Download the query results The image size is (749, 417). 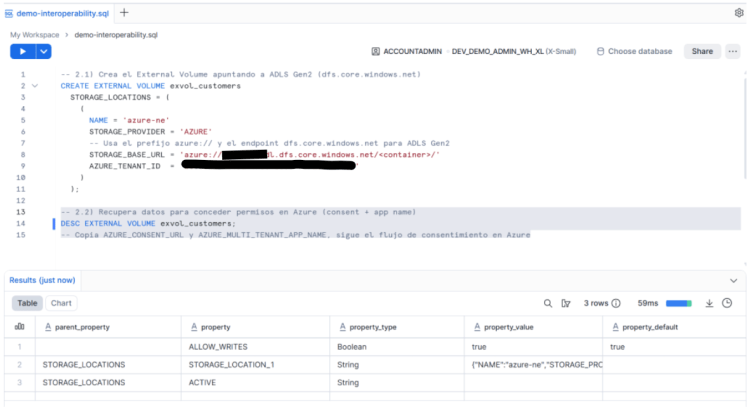(709, 303)
